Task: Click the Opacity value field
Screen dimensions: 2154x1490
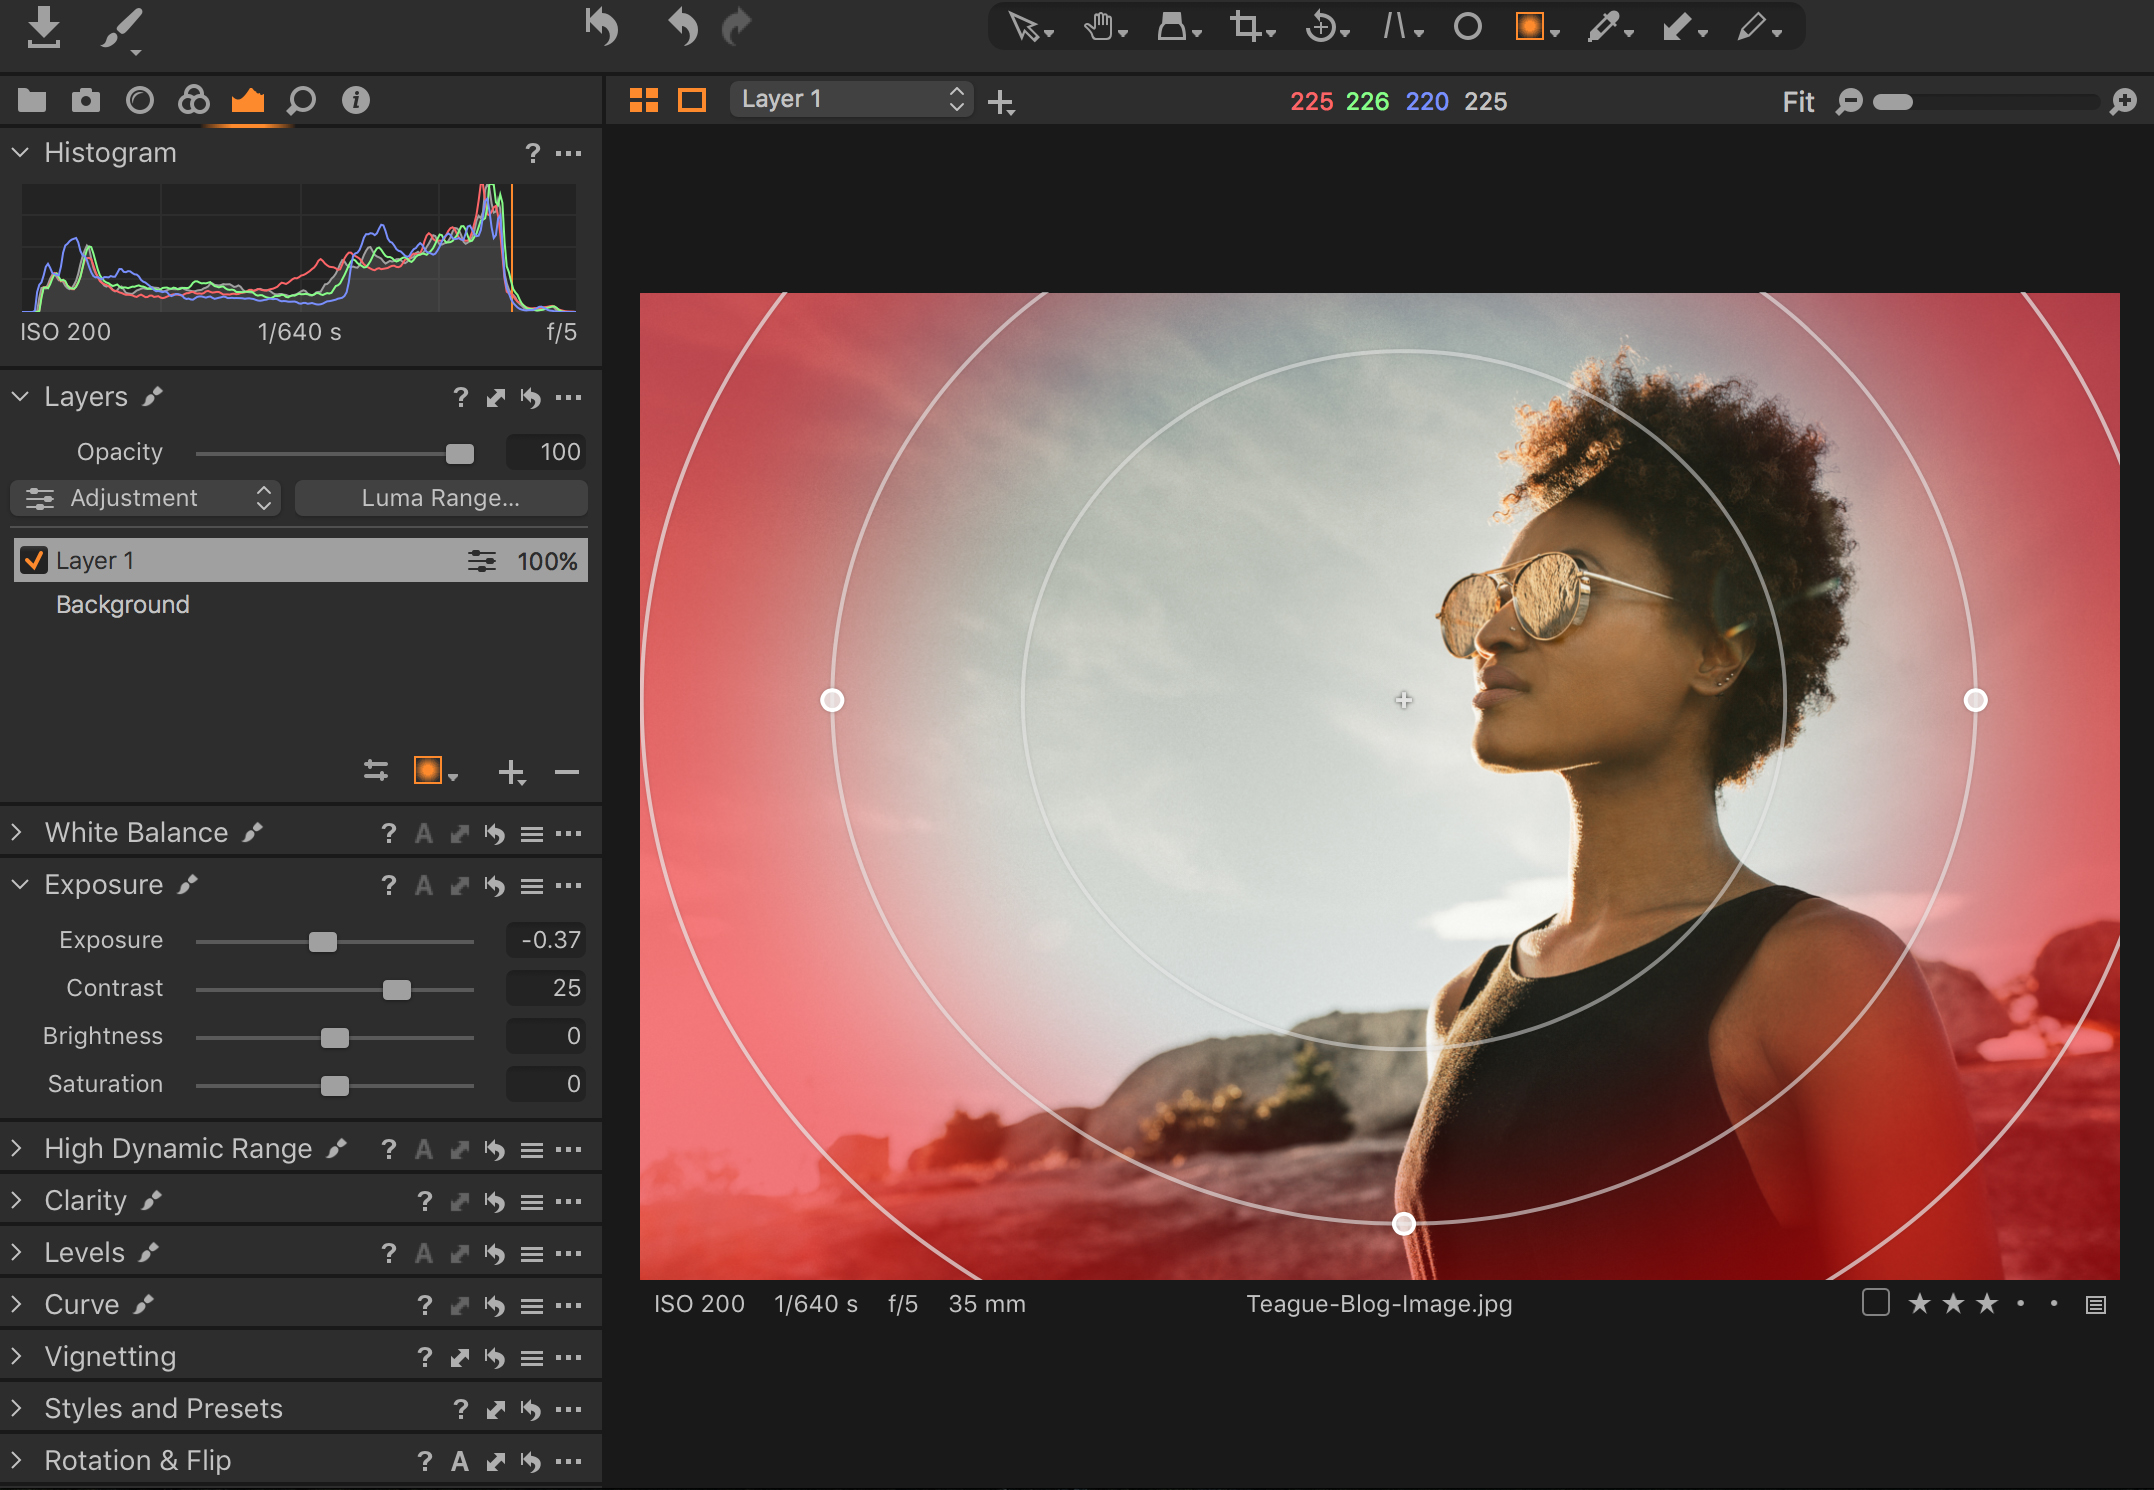Action: [546, 452]
